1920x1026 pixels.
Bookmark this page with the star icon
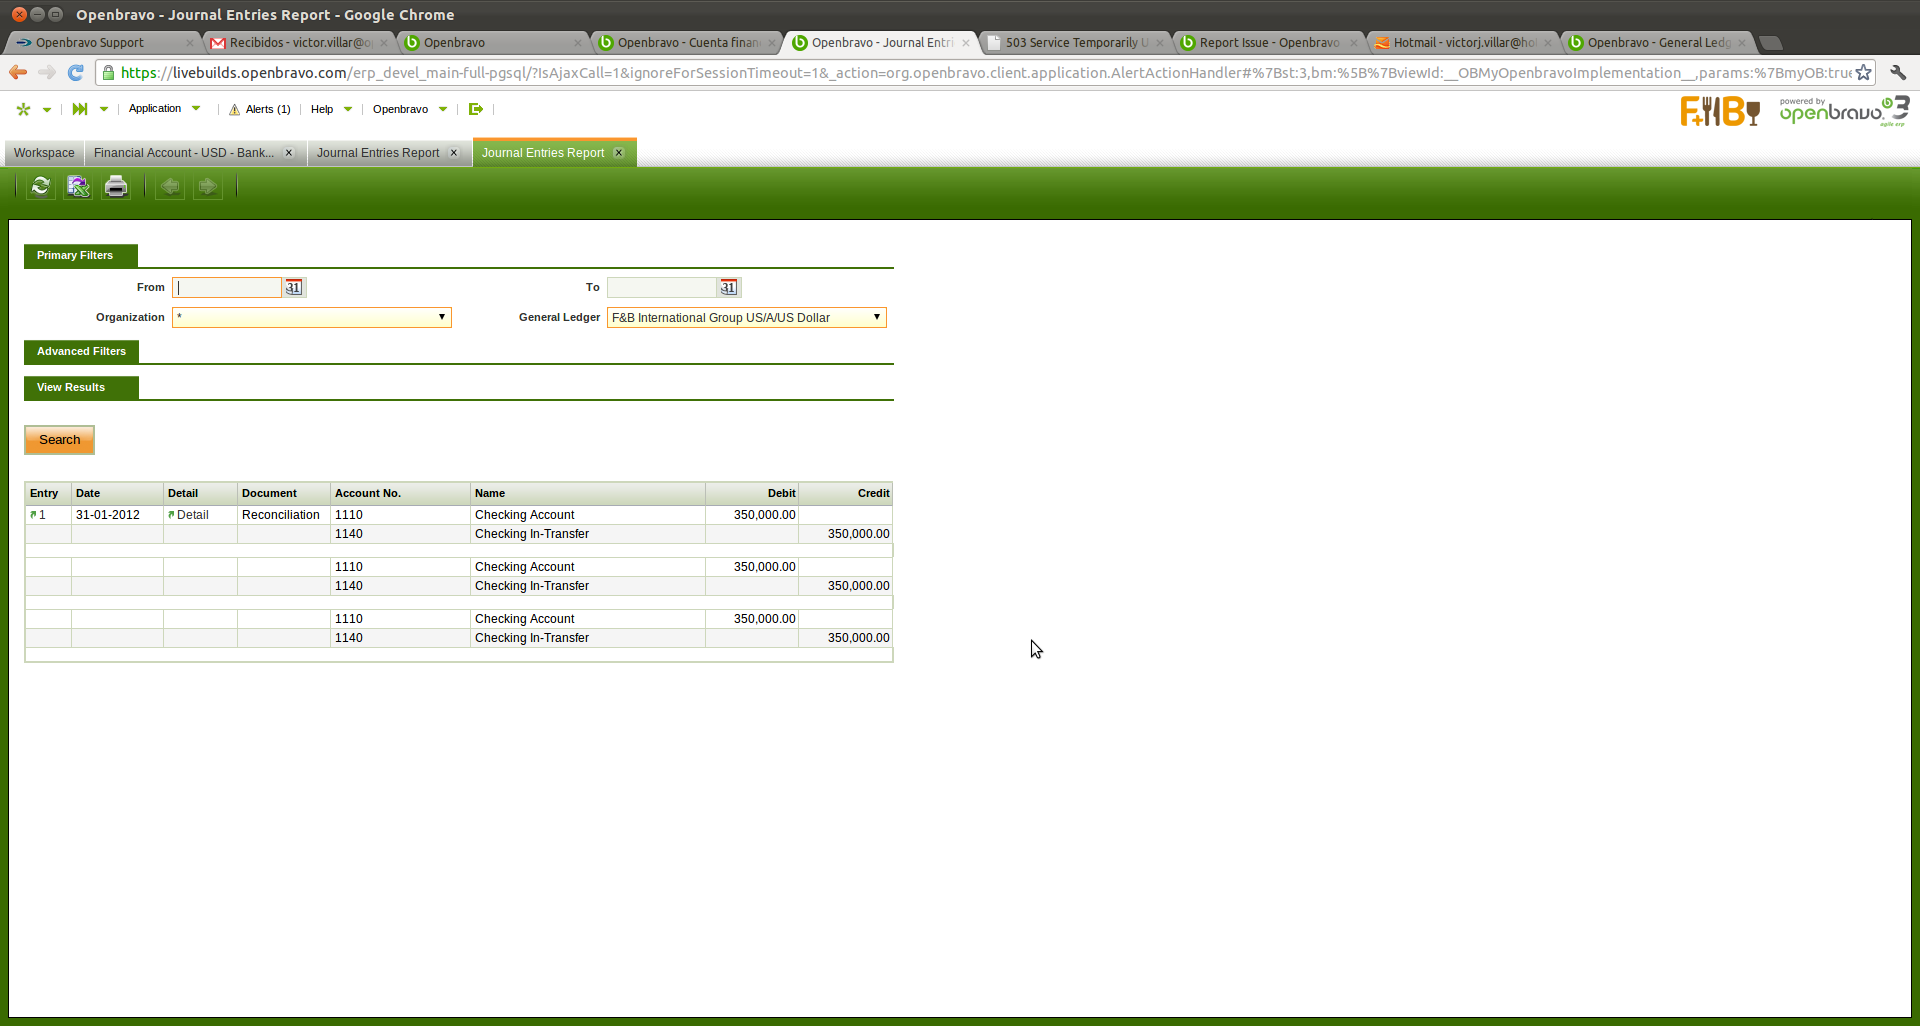(x=1864, y=72)
